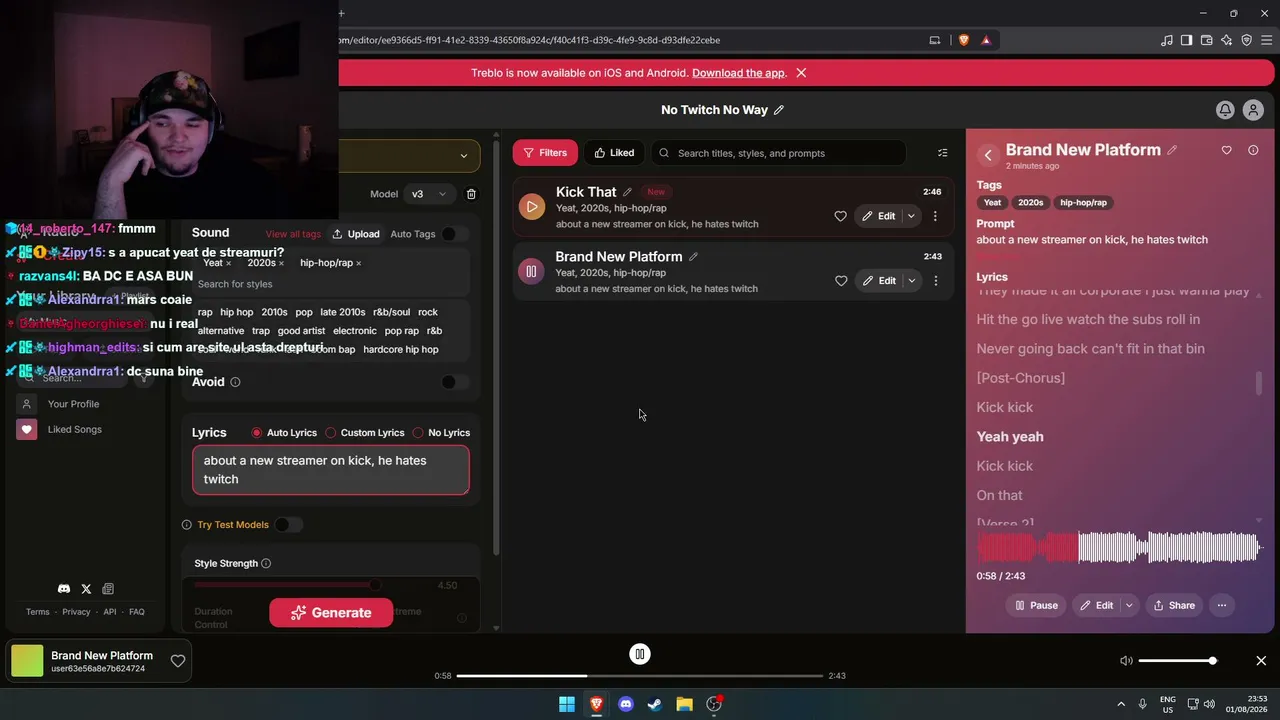The height and width of the screenshot is (720, 1280).
Task: Pause the song from detail panel
Action: point(1036,605)
